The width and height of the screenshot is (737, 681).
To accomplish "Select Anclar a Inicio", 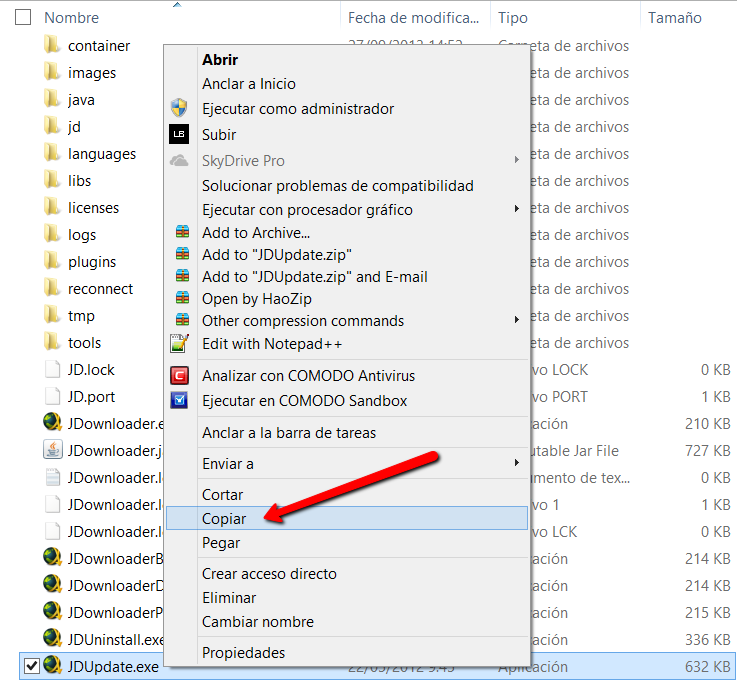I will point(249,84).
